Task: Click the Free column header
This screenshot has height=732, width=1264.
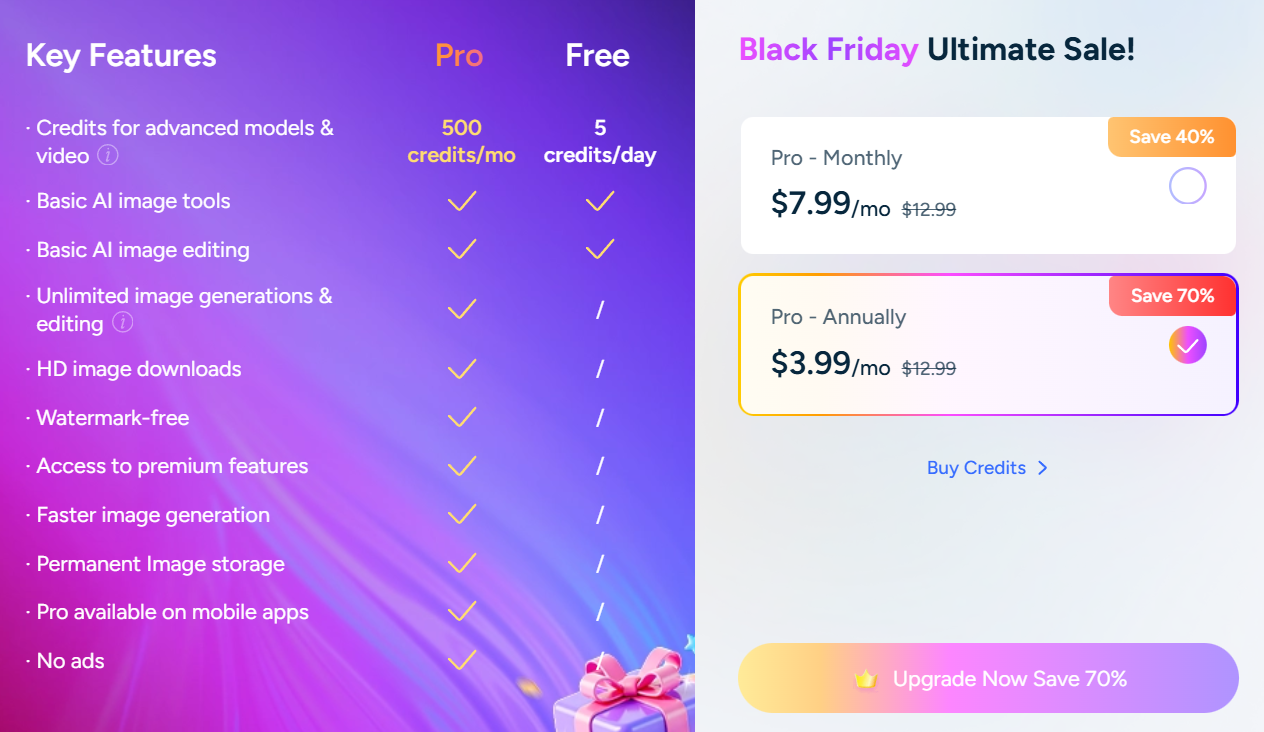Action: 597,56
